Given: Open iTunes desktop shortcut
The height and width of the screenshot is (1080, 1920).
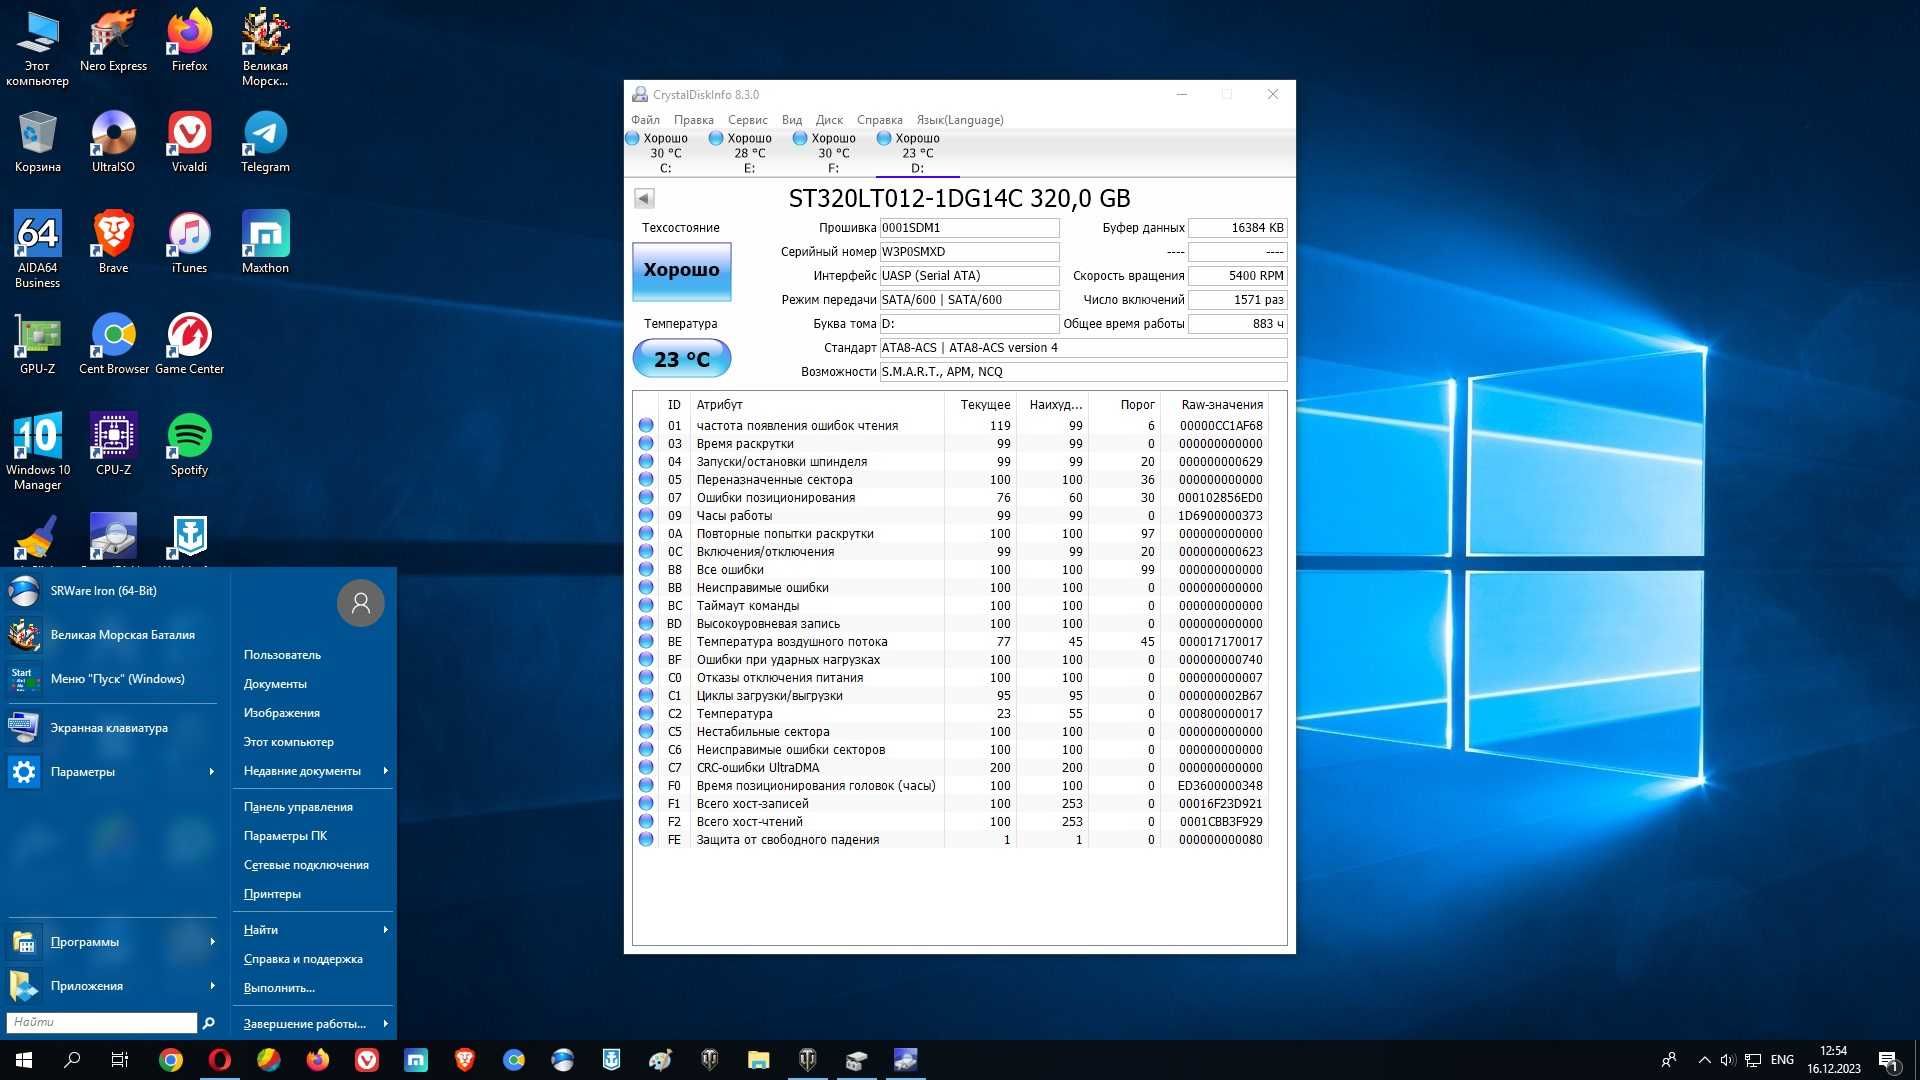Looking at the screenshot, I should point(189,242).
